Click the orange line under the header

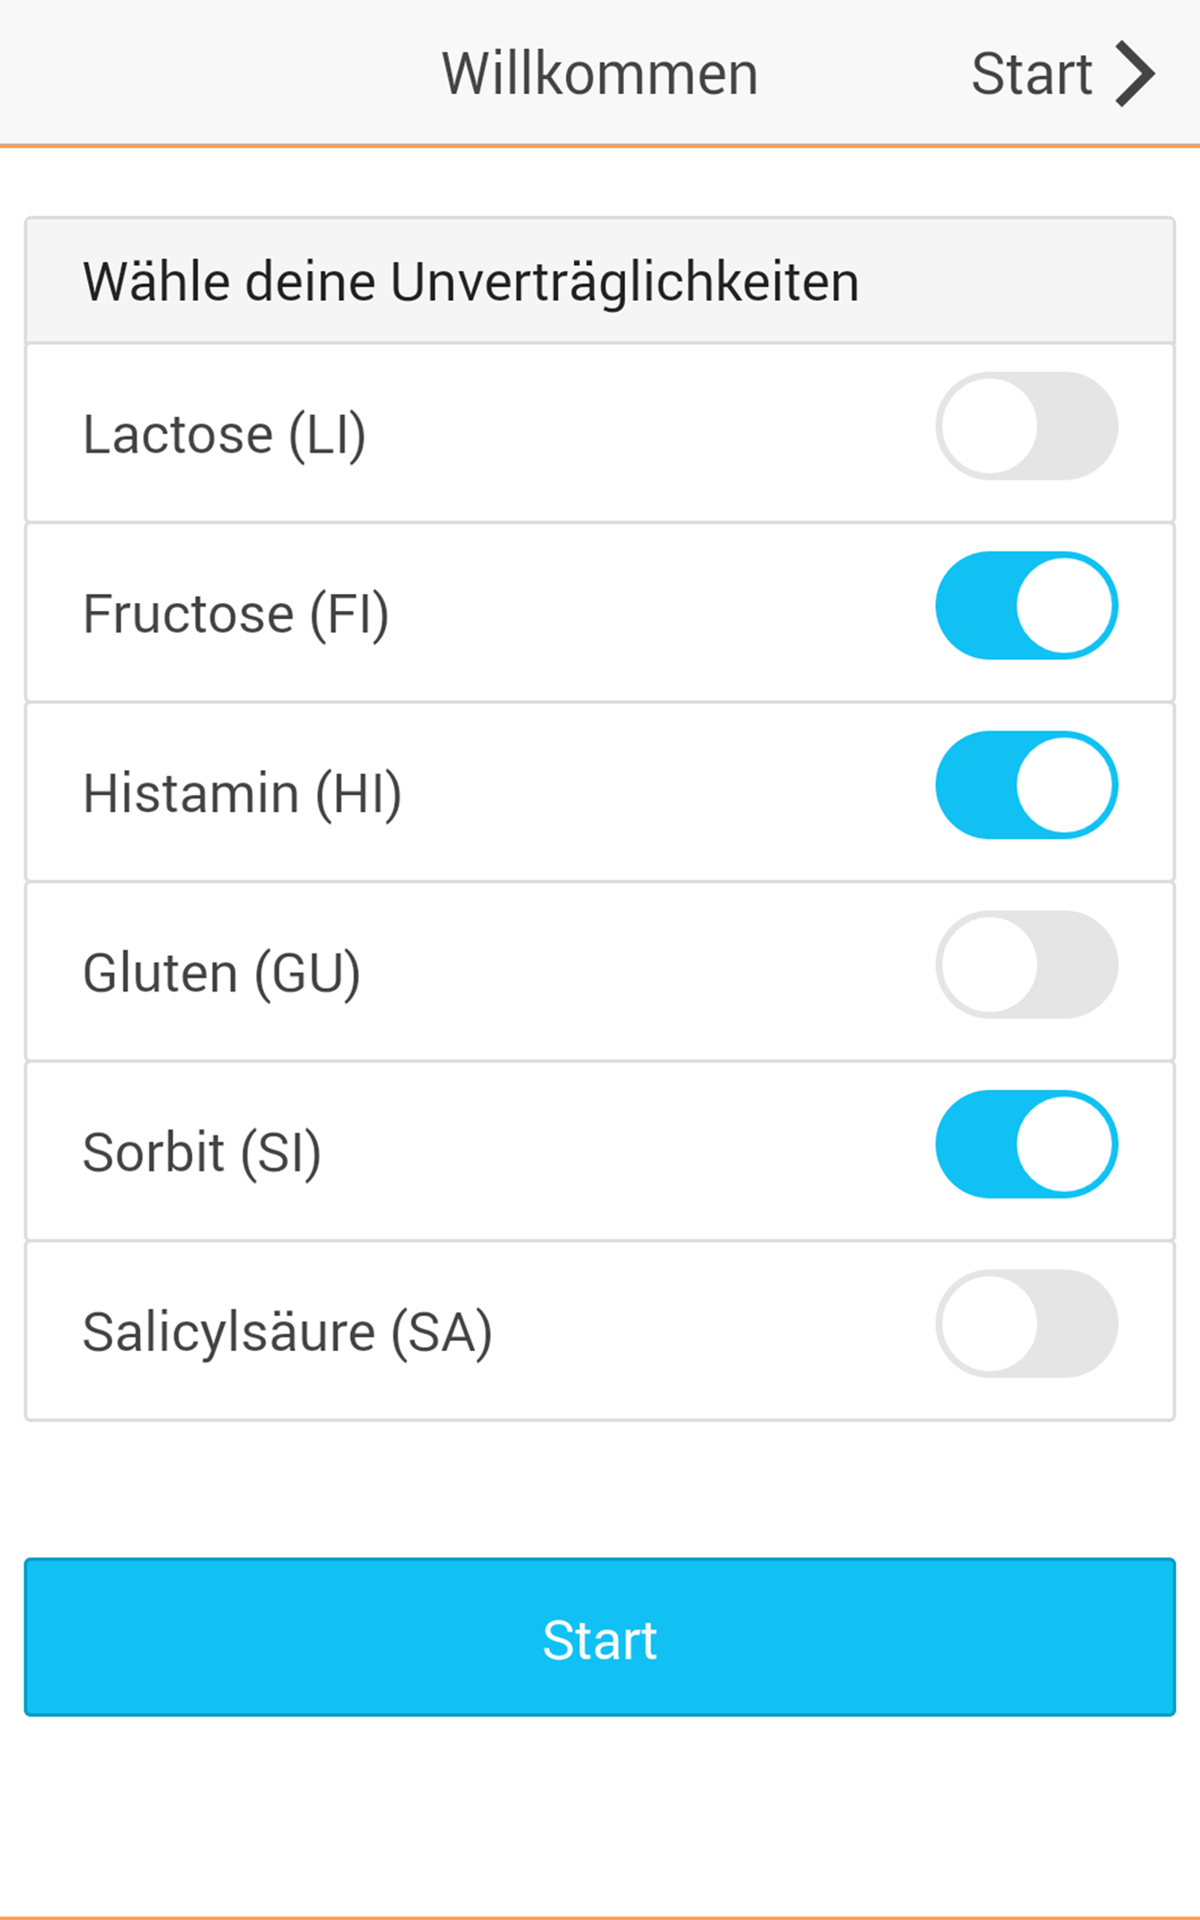click(x=600, y=146)
